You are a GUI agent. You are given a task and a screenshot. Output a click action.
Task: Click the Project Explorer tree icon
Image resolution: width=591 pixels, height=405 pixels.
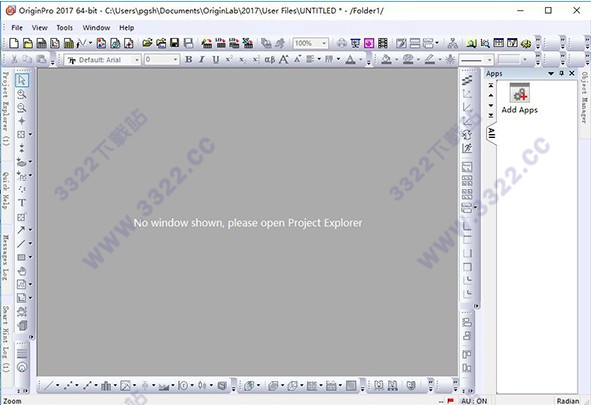point(453,43)
